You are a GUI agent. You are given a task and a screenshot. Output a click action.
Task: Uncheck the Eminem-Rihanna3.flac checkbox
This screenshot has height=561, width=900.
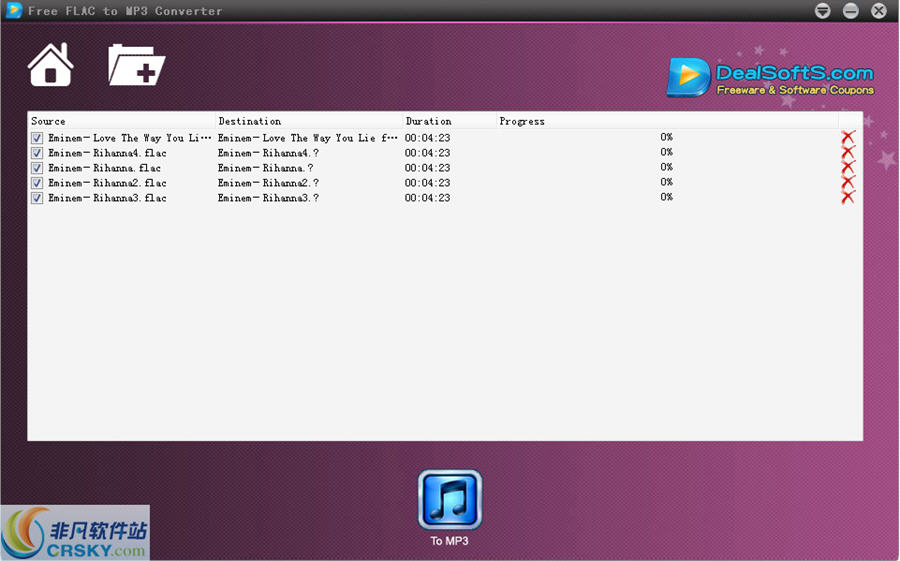[x=37, y=198]
